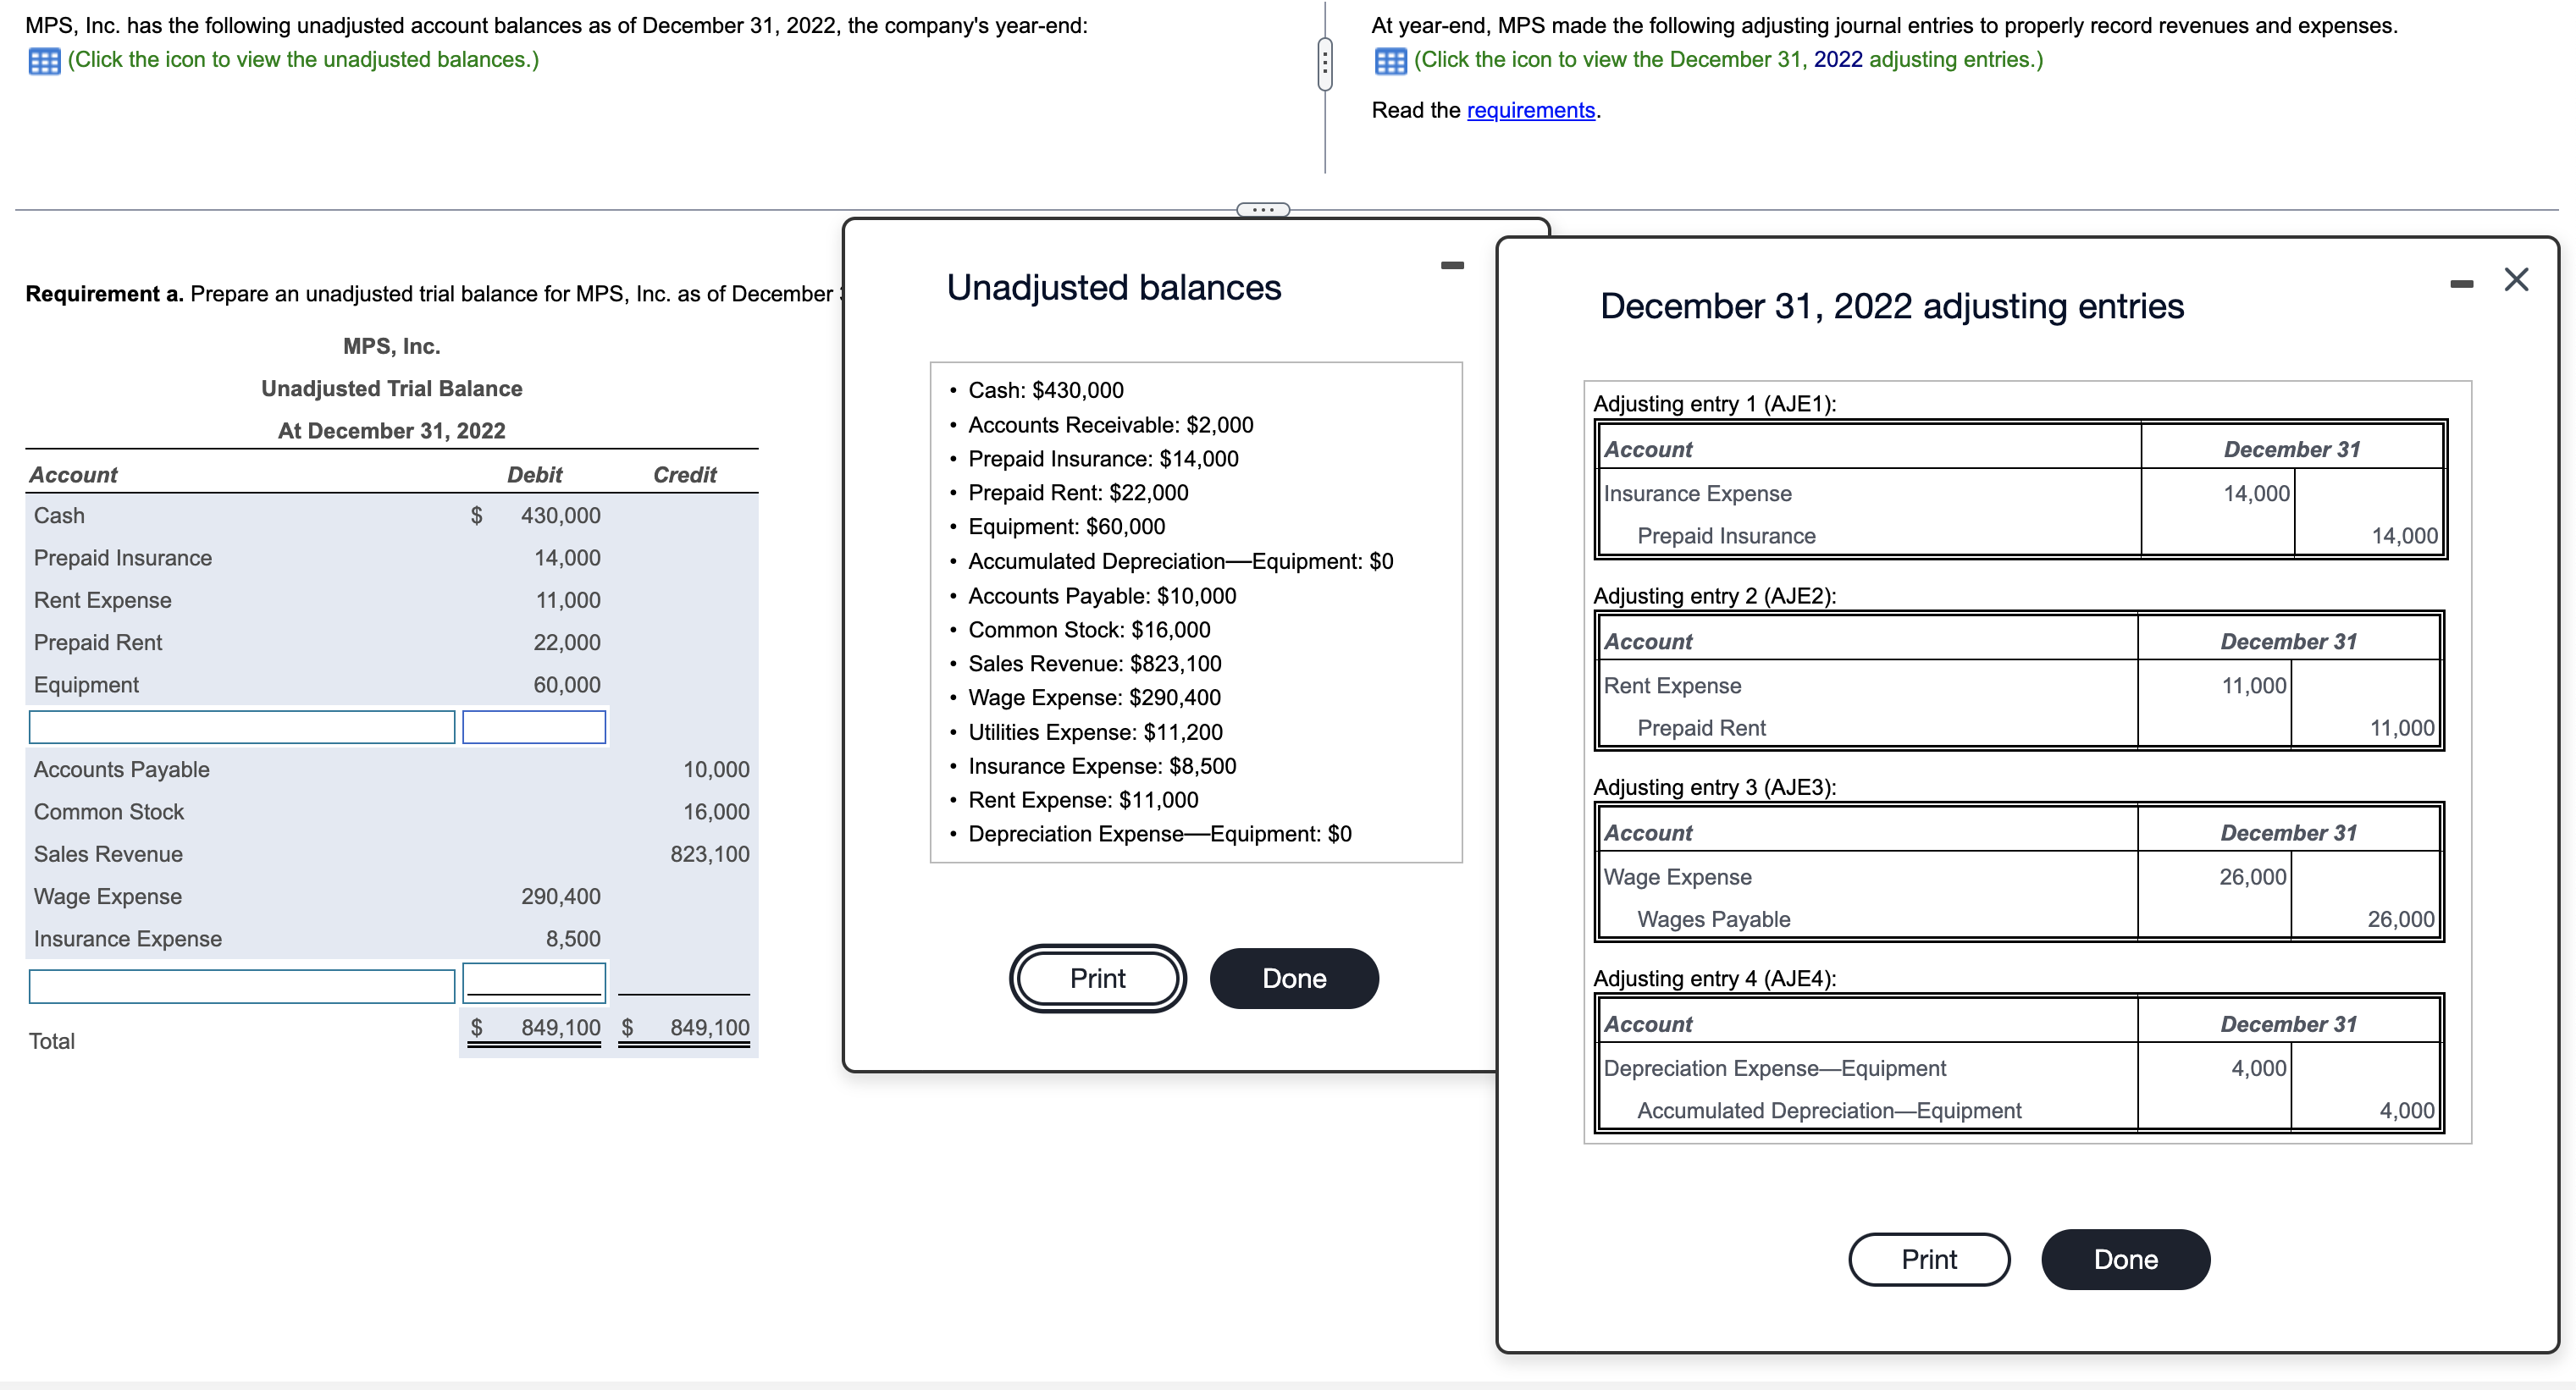Click the Cash debit amount 430,000

pos(560,516)
